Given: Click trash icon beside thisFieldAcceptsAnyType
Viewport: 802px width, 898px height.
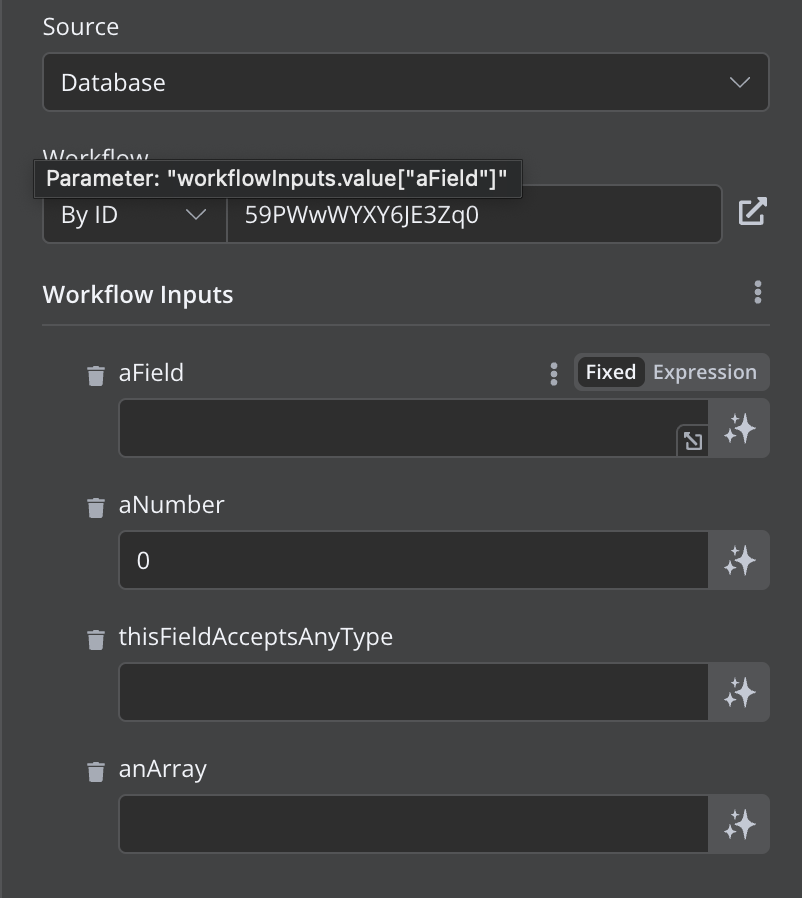Looking at the screenshot, I should click(x=96, y=639).
